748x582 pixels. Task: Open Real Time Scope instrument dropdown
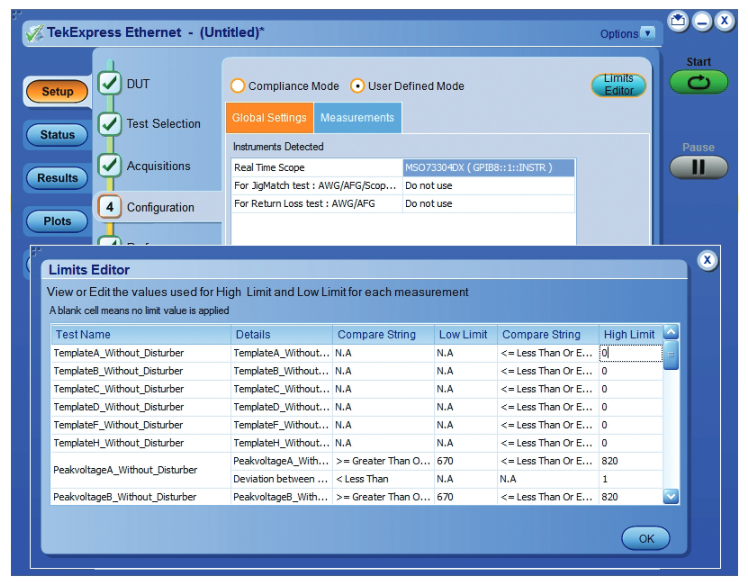[489, 168]
